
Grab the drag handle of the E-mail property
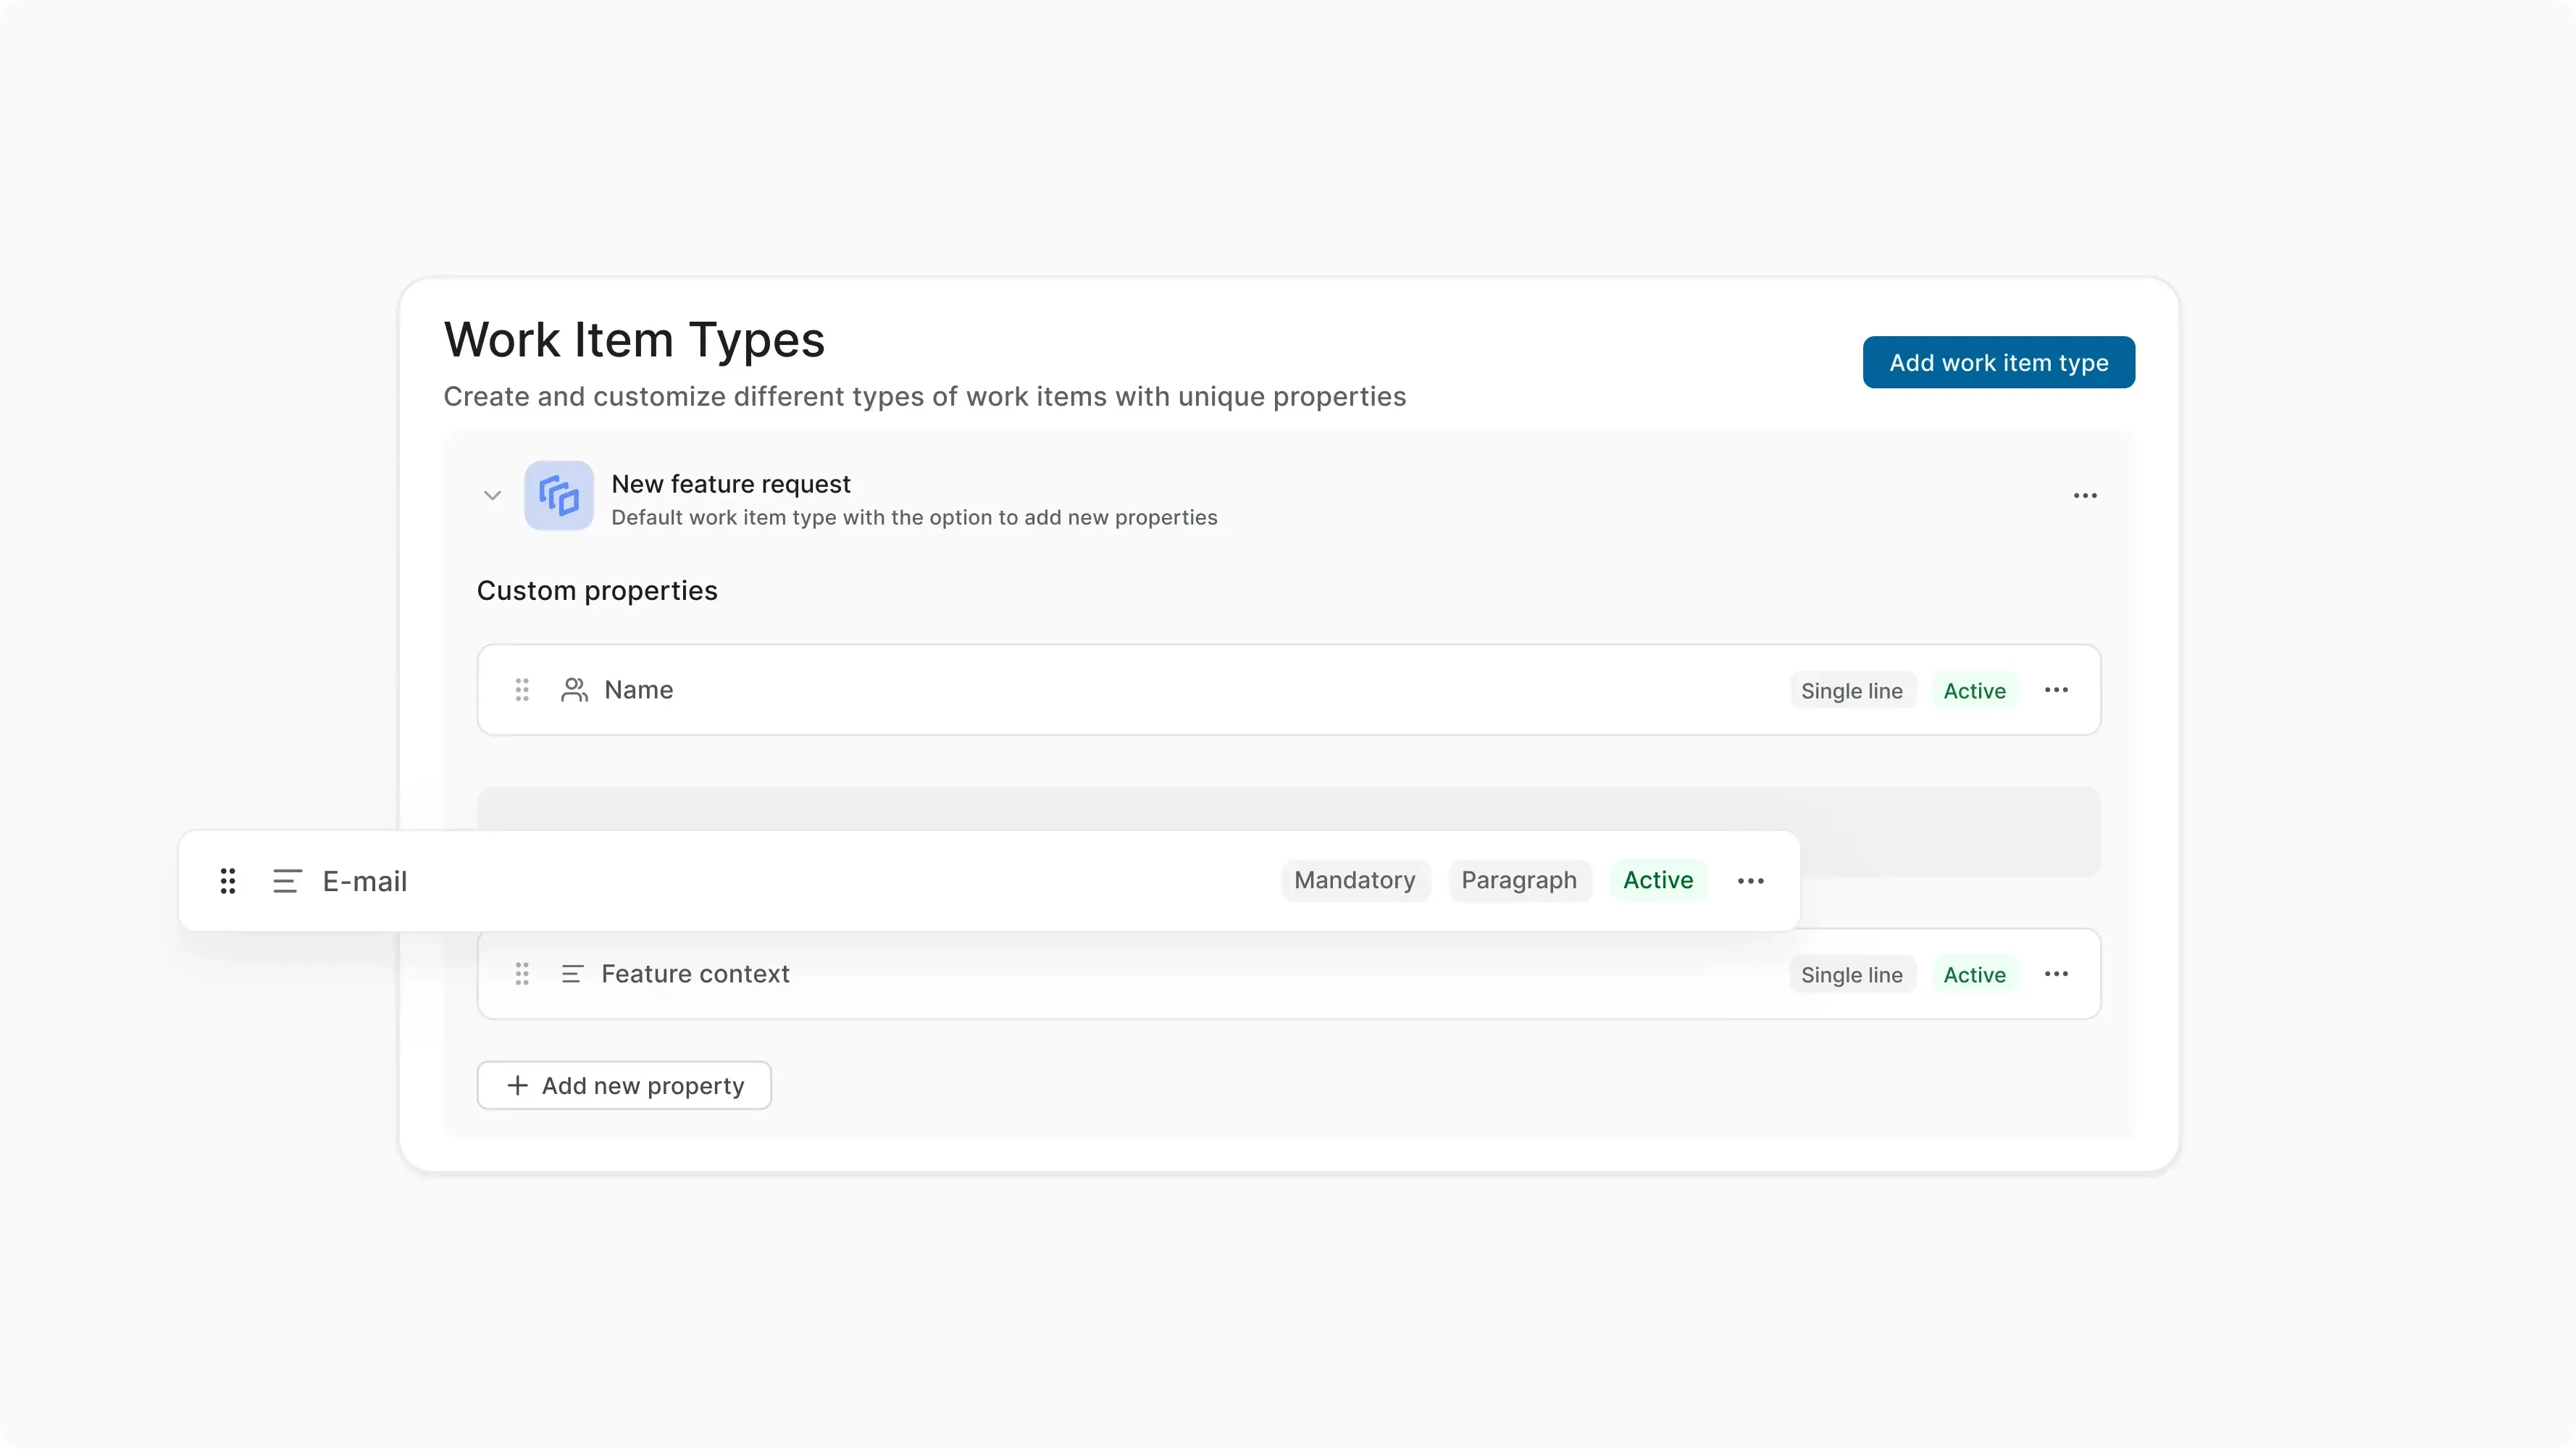click(228, 881)
